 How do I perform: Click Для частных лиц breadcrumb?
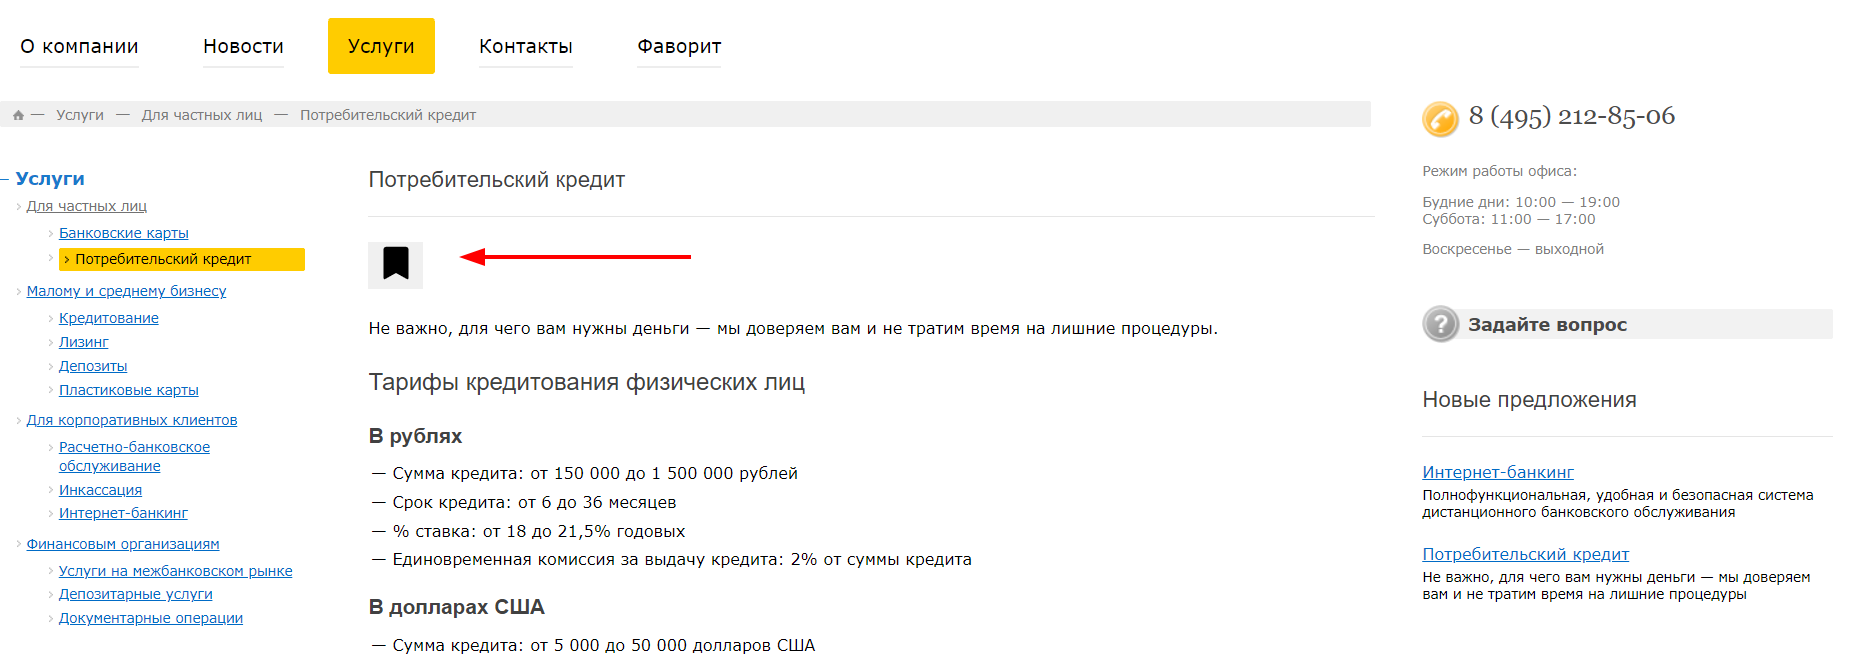(202, 115)
